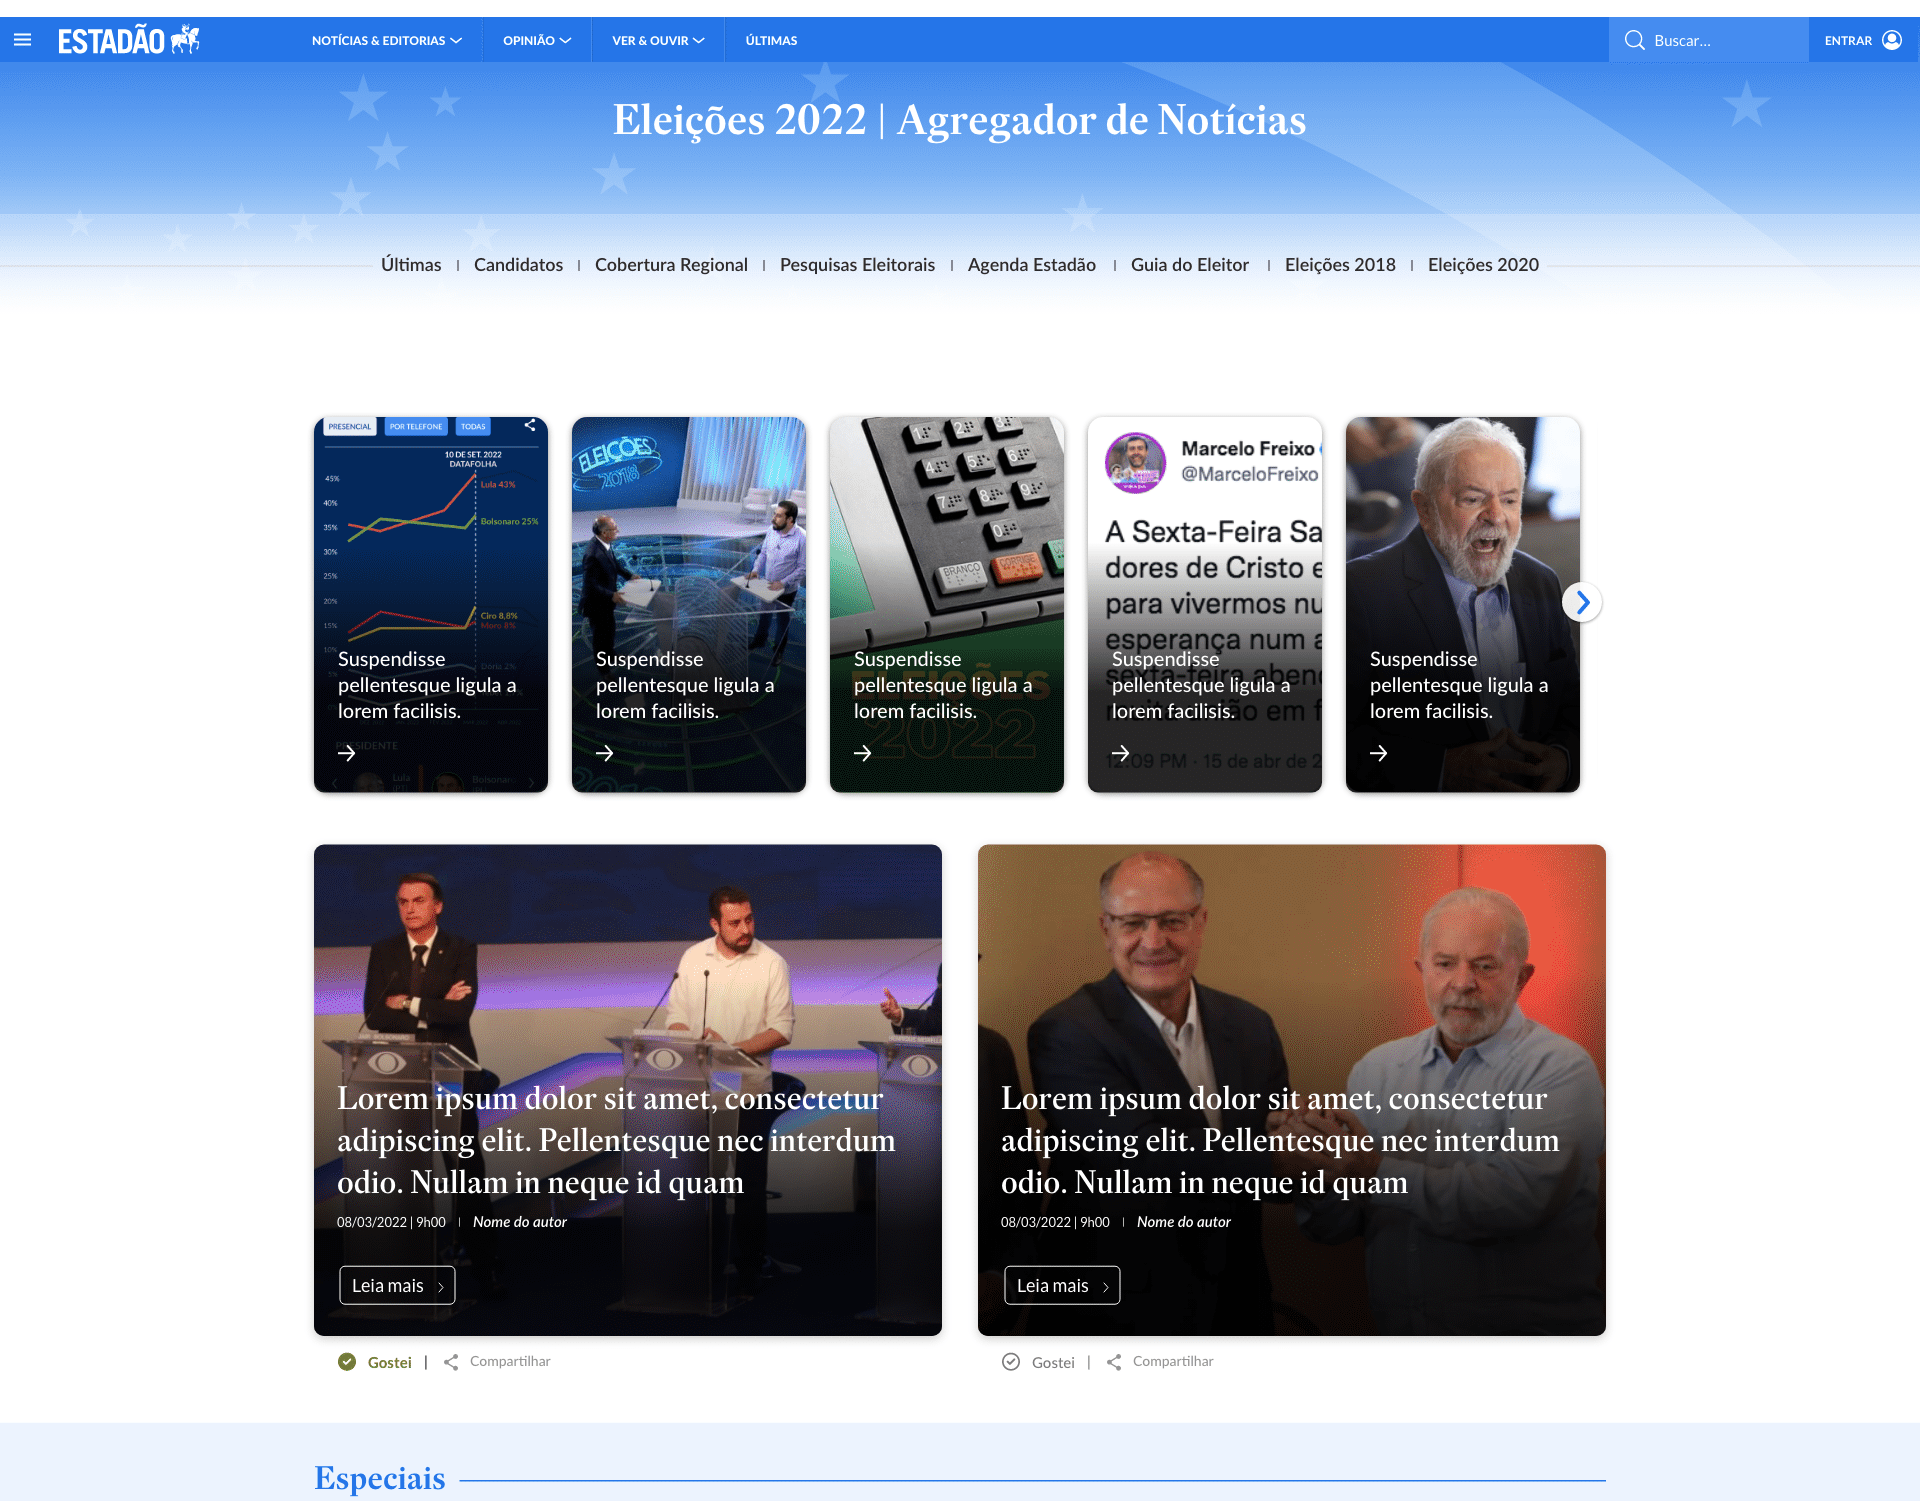Click share icon on poll chart card
The image size is (1920, 1501).
530,426
